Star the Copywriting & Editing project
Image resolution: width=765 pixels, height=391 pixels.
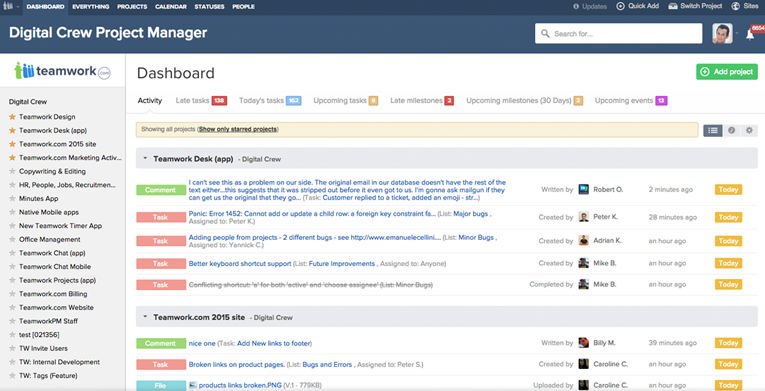tap(12, 171)
